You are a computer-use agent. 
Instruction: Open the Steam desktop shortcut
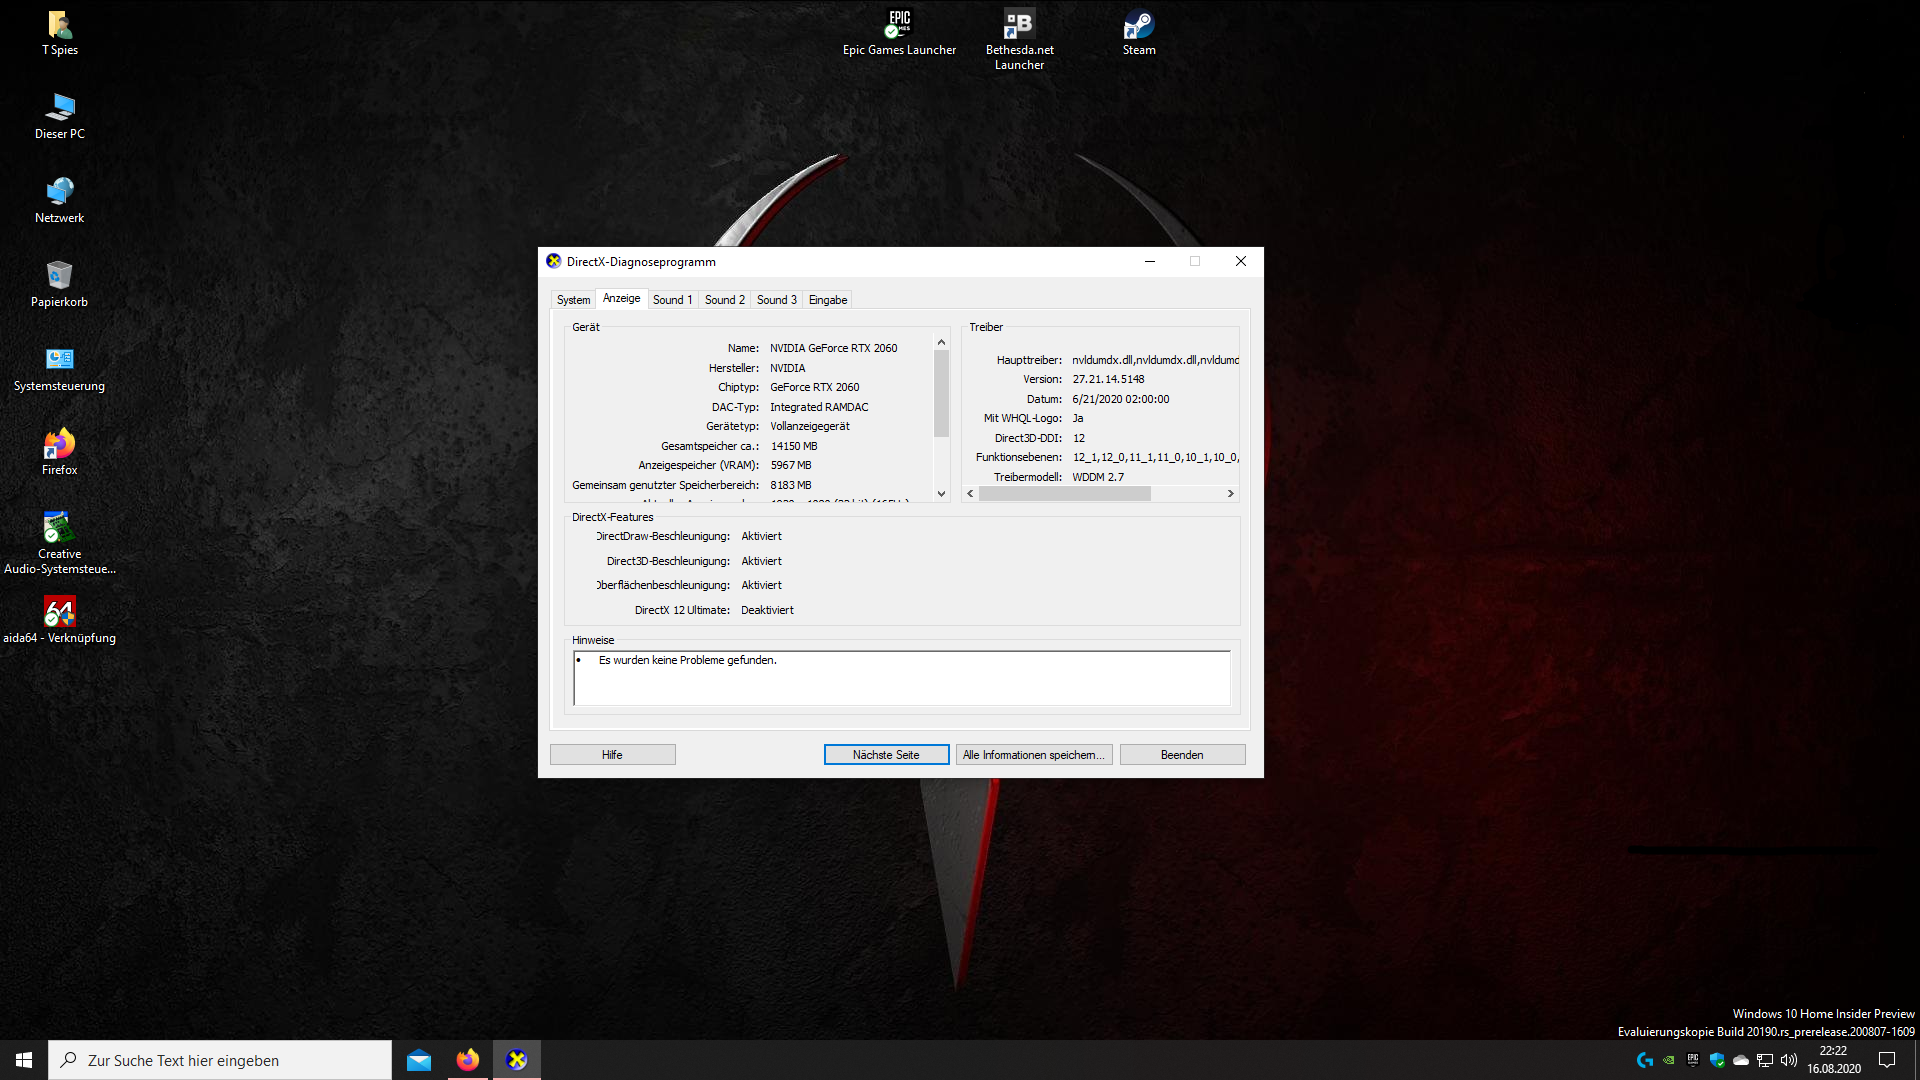tap(1138, 26)
